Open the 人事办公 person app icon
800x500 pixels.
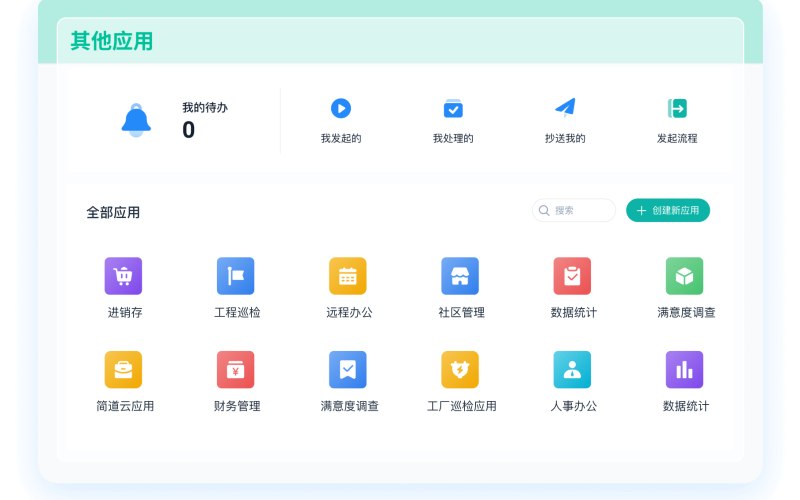[x=572, y=370]
